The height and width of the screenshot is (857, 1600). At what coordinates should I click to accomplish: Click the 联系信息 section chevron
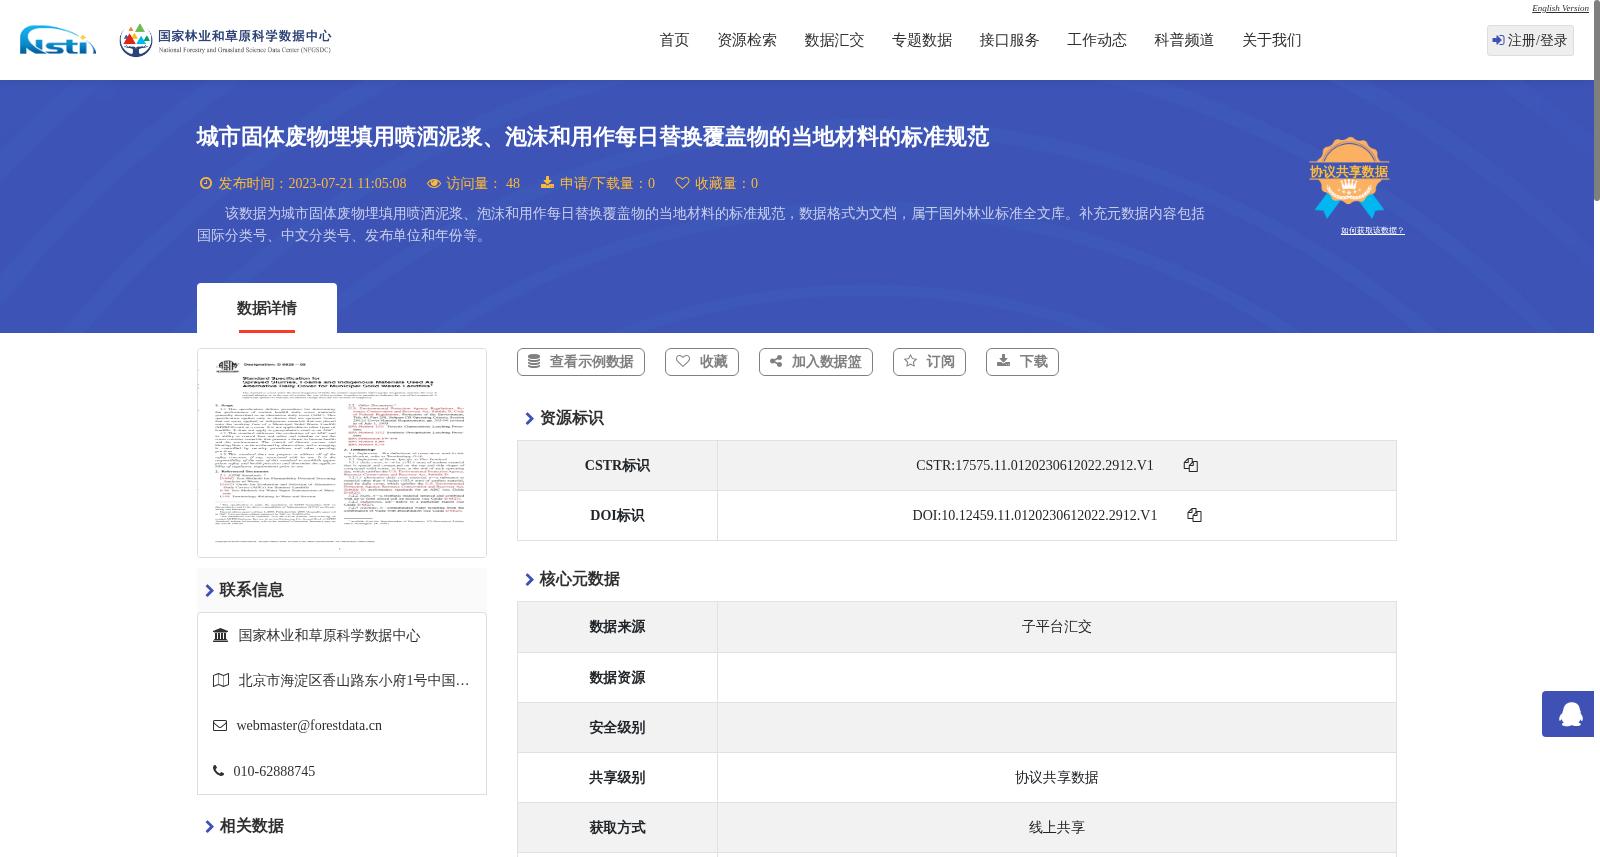[210, 590]
